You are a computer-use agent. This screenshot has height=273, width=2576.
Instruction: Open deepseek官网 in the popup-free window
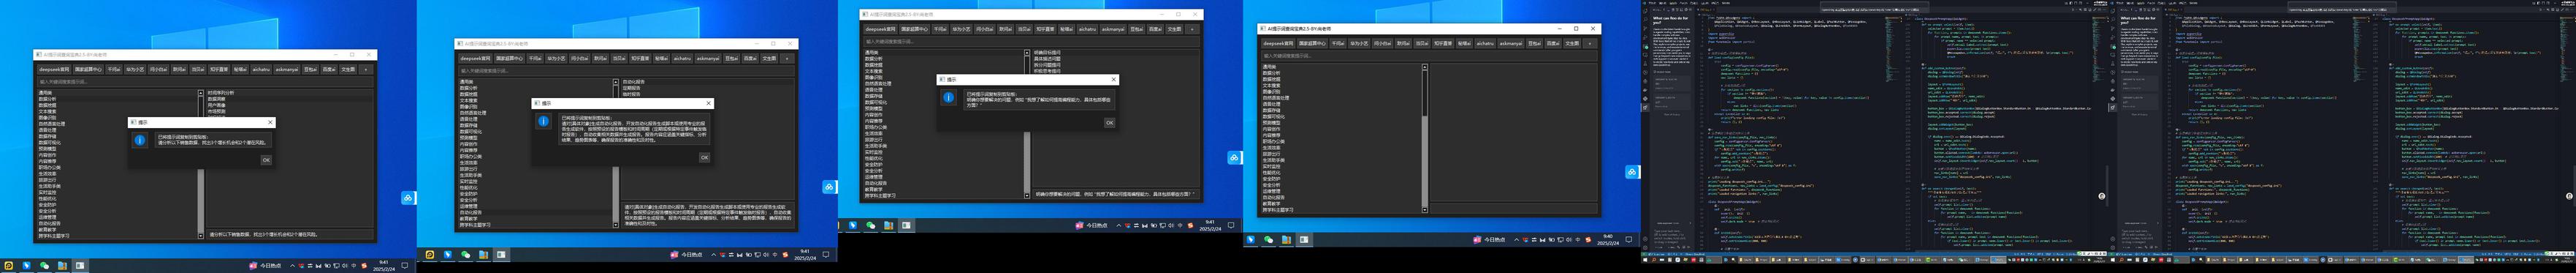pyautogui.click(x=1278, y=43)
